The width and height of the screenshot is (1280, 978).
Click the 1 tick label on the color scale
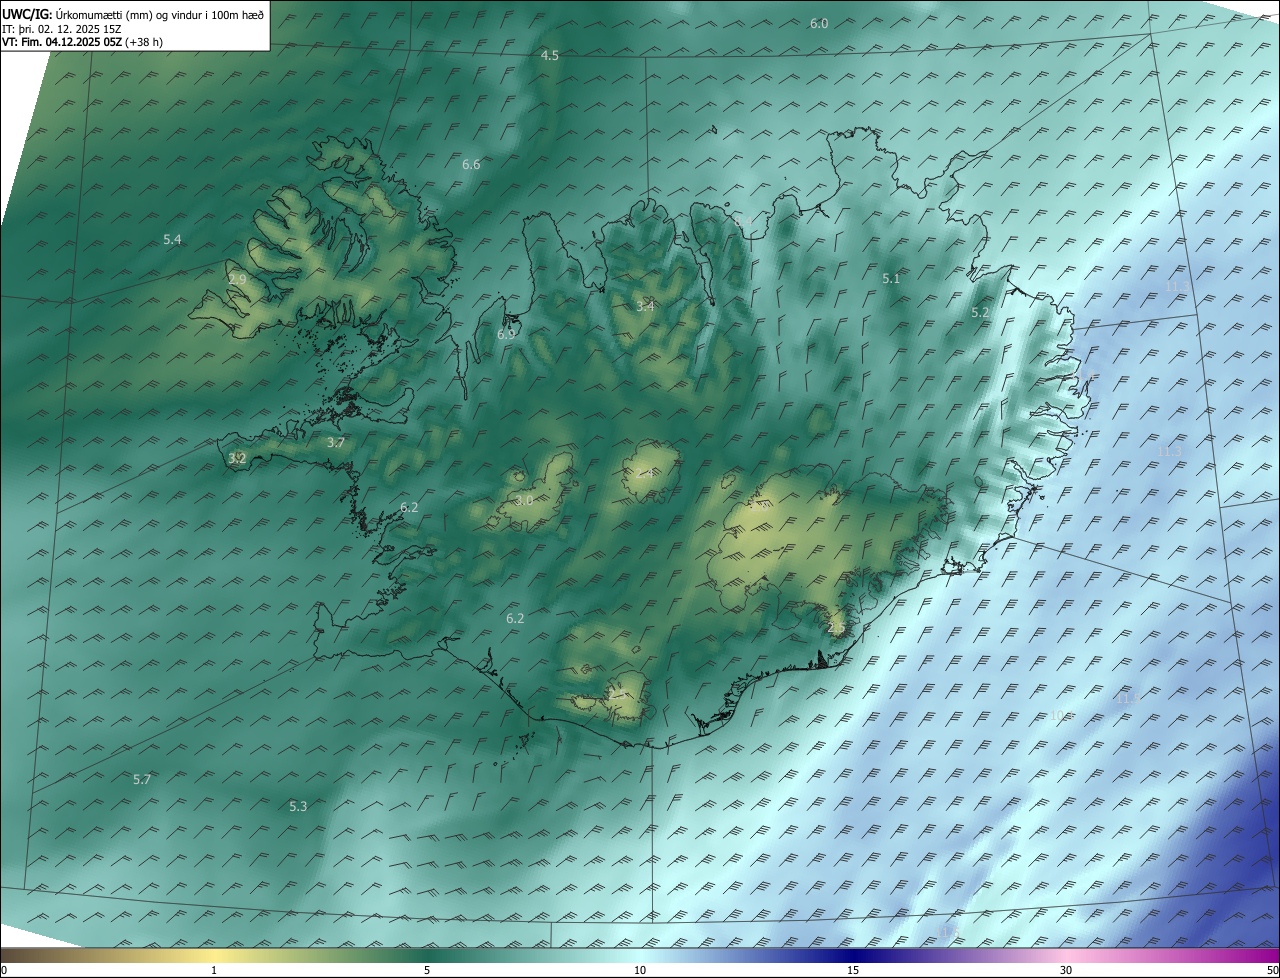[214, 971]
